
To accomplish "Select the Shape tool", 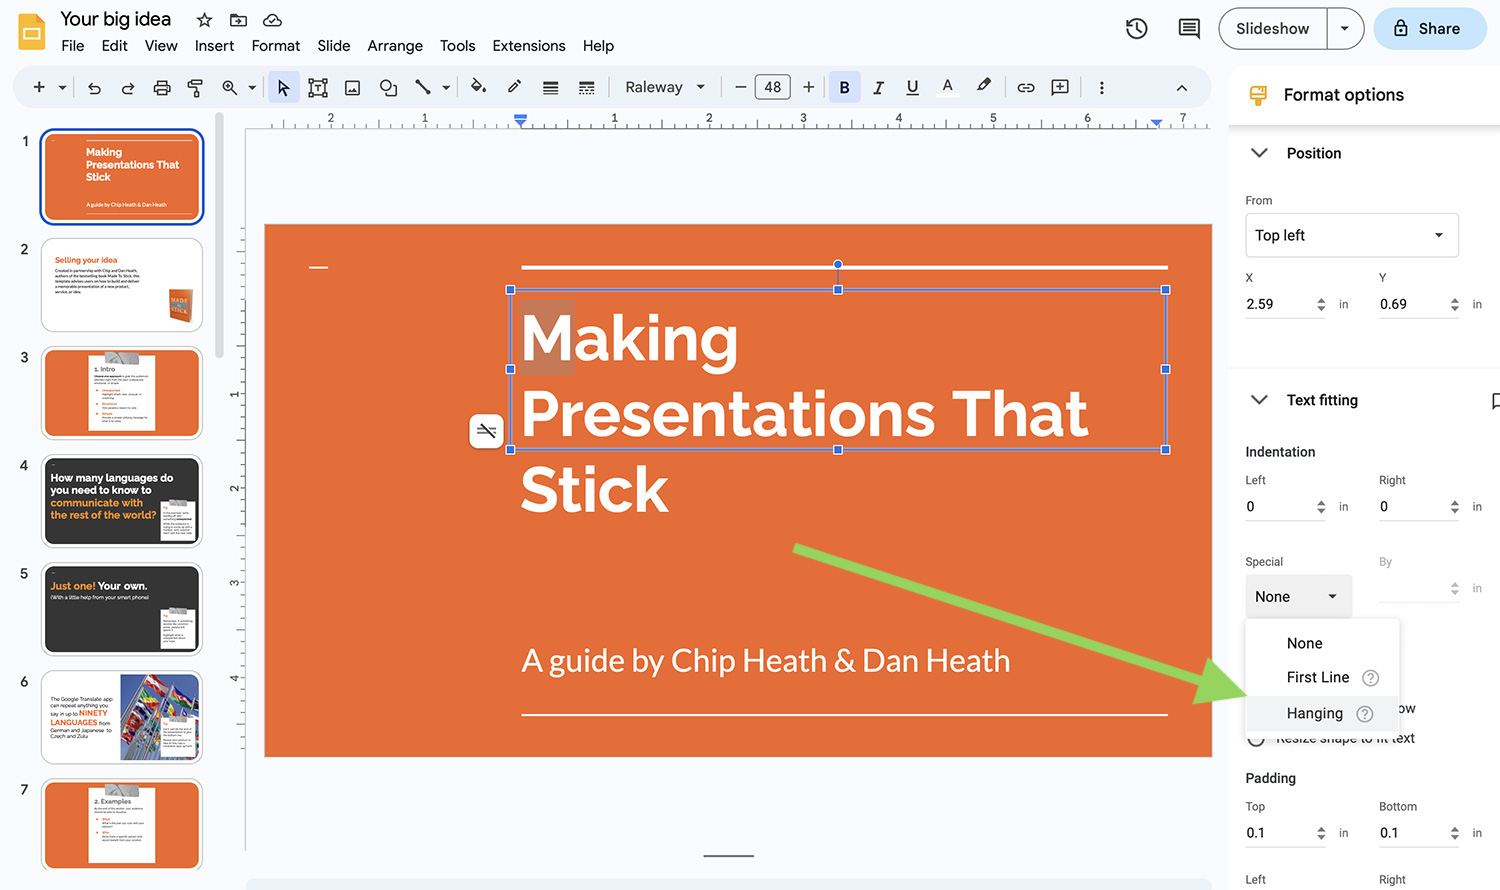I will tap(388, 87).
